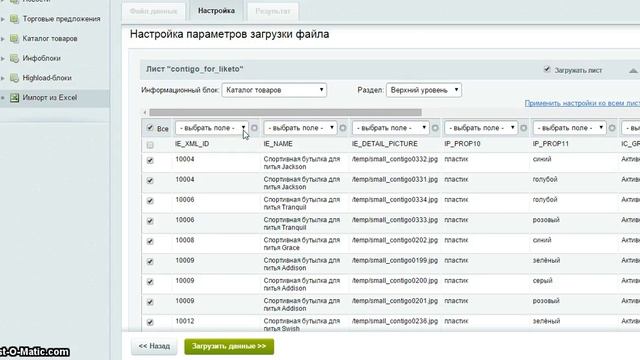Click round settings icon beside IP_PROP11 field selector

click(x=612, y=128)
